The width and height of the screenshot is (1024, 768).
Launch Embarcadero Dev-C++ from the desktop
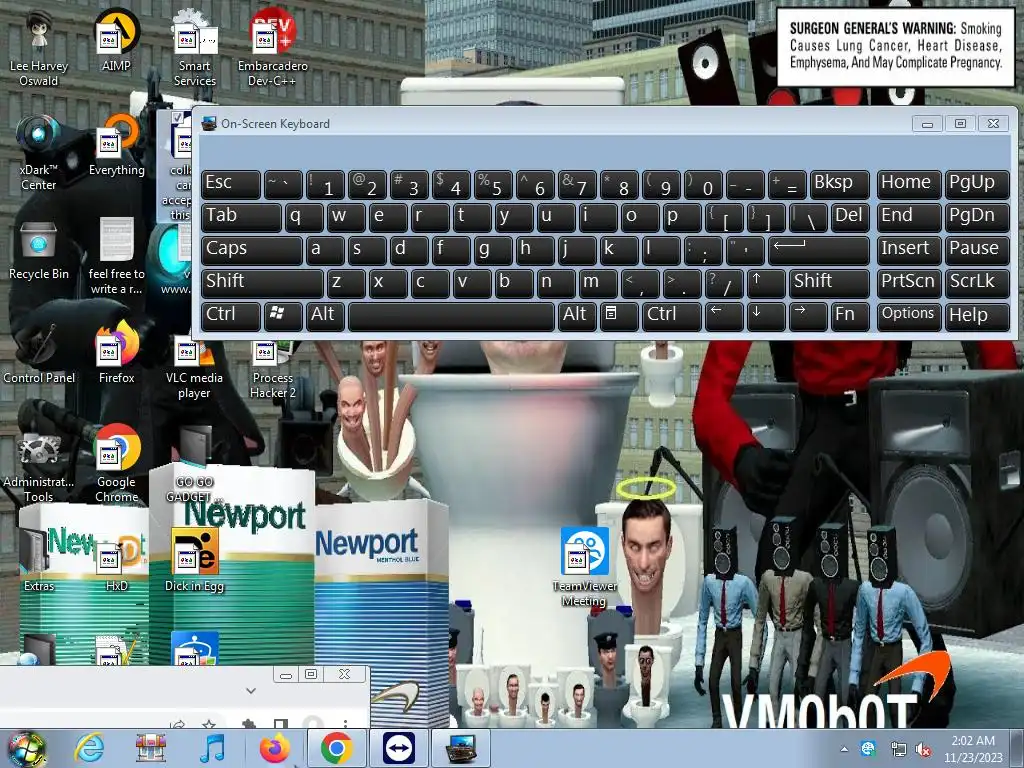[272, 48]
